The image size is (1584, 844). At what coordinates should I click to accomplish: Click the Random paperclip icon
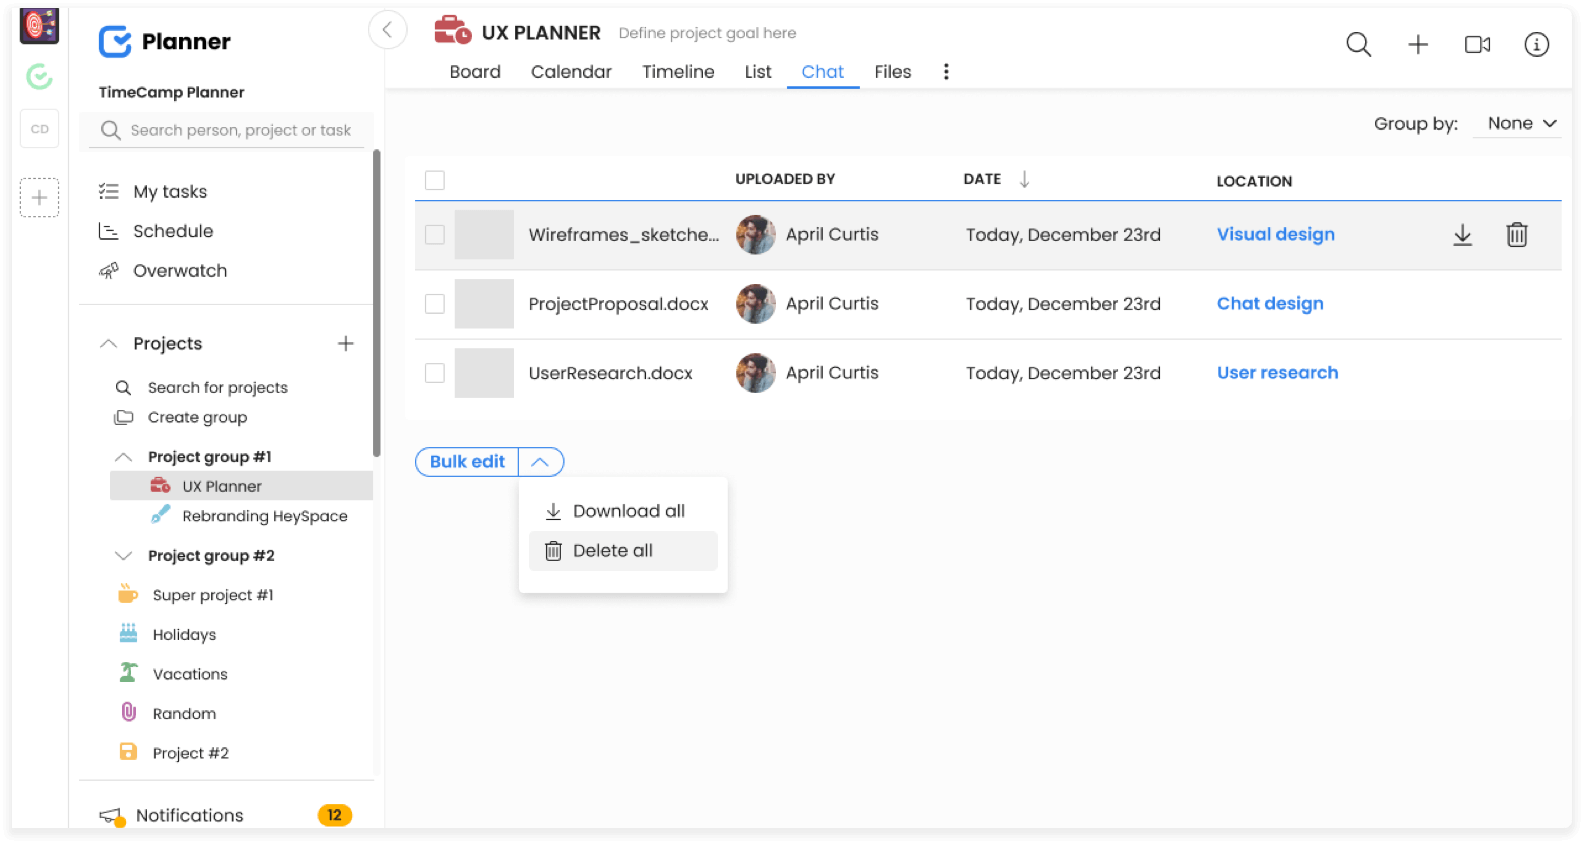coord(128,712)
